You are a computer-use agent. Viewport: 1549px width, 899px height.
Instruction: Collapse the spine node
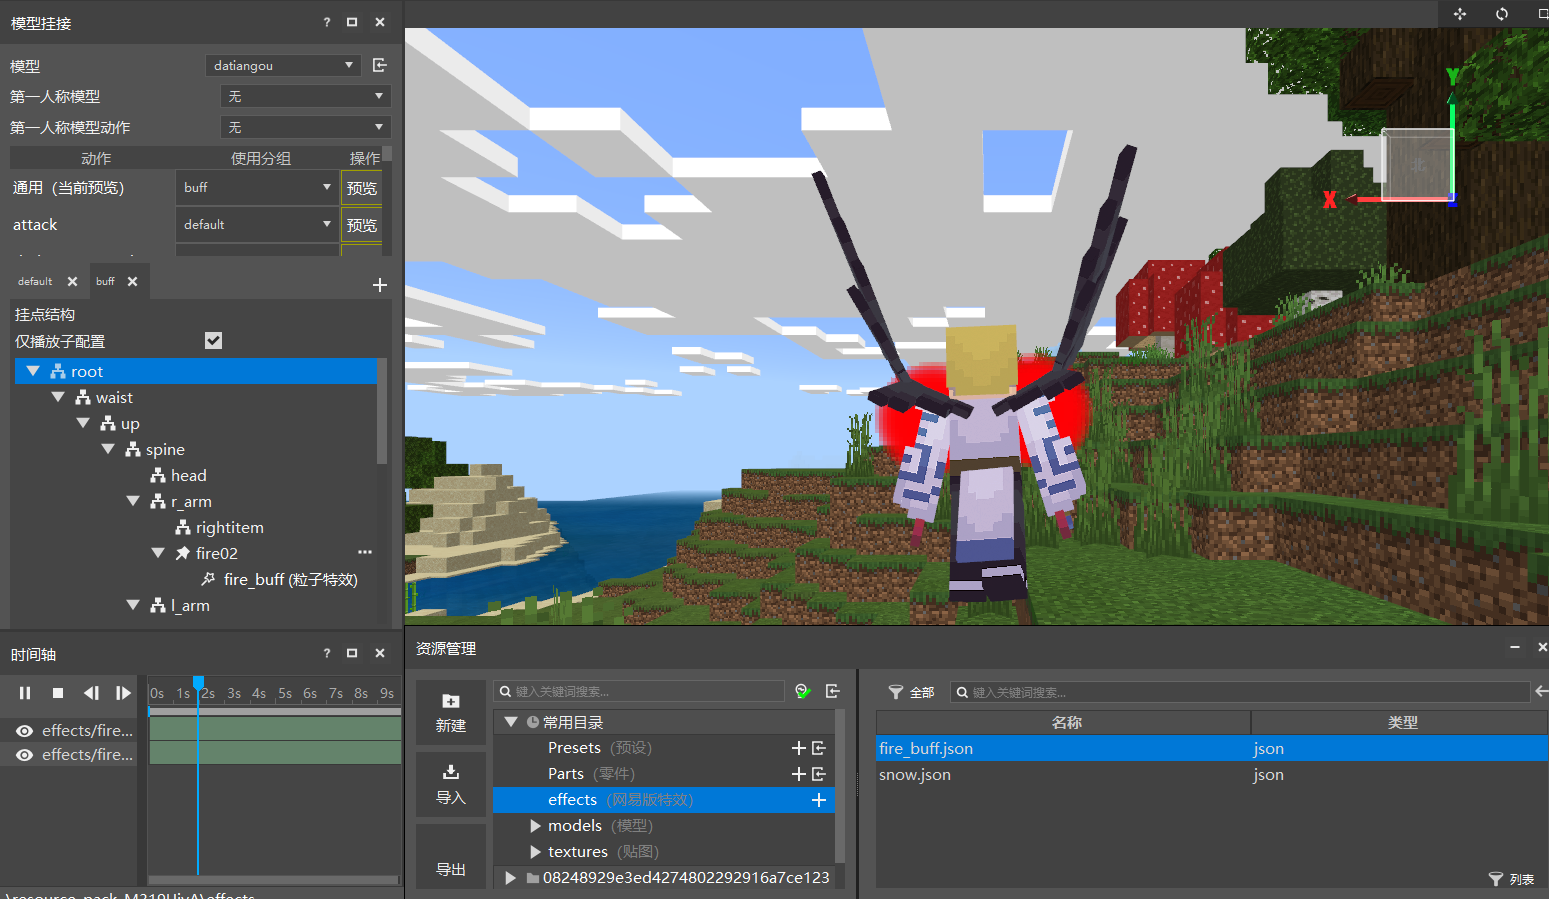(x=108, y=449)
